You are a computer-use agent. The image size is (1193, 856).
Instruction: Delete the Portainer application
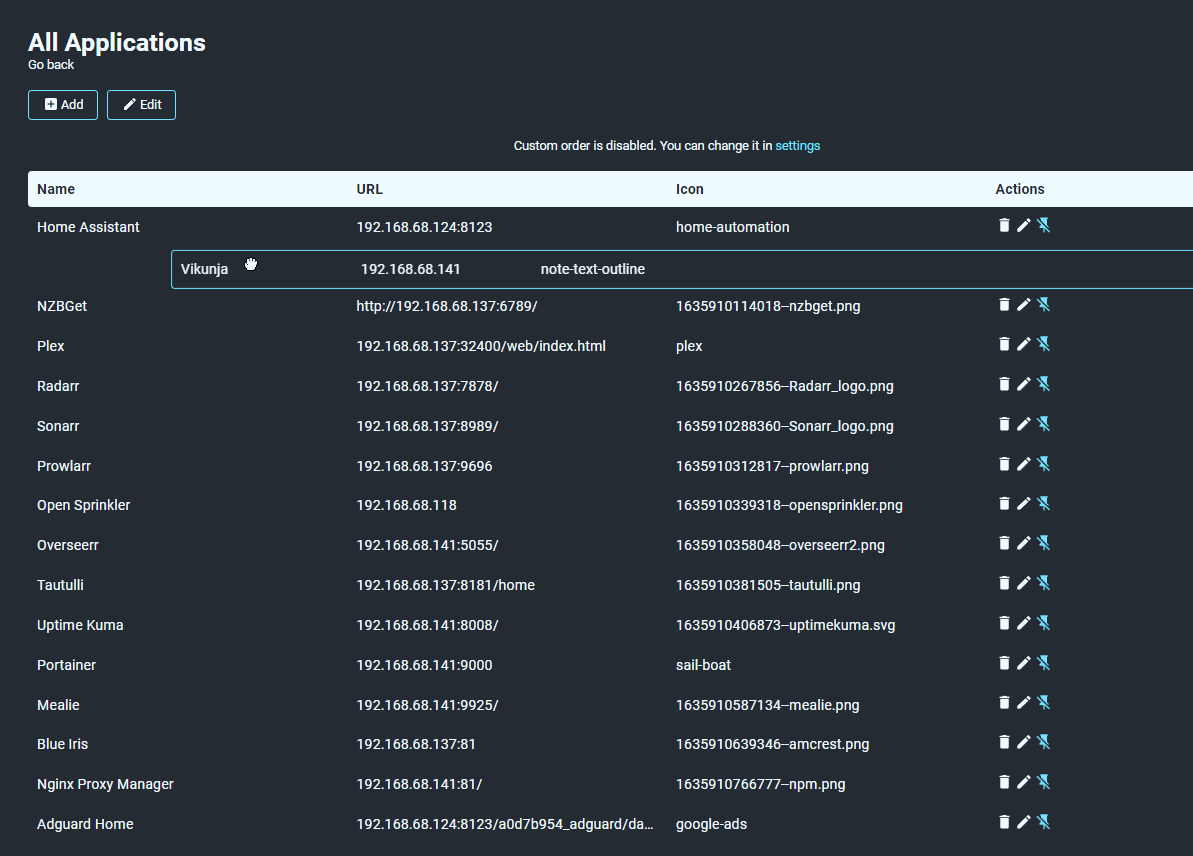pos(1004,663)
